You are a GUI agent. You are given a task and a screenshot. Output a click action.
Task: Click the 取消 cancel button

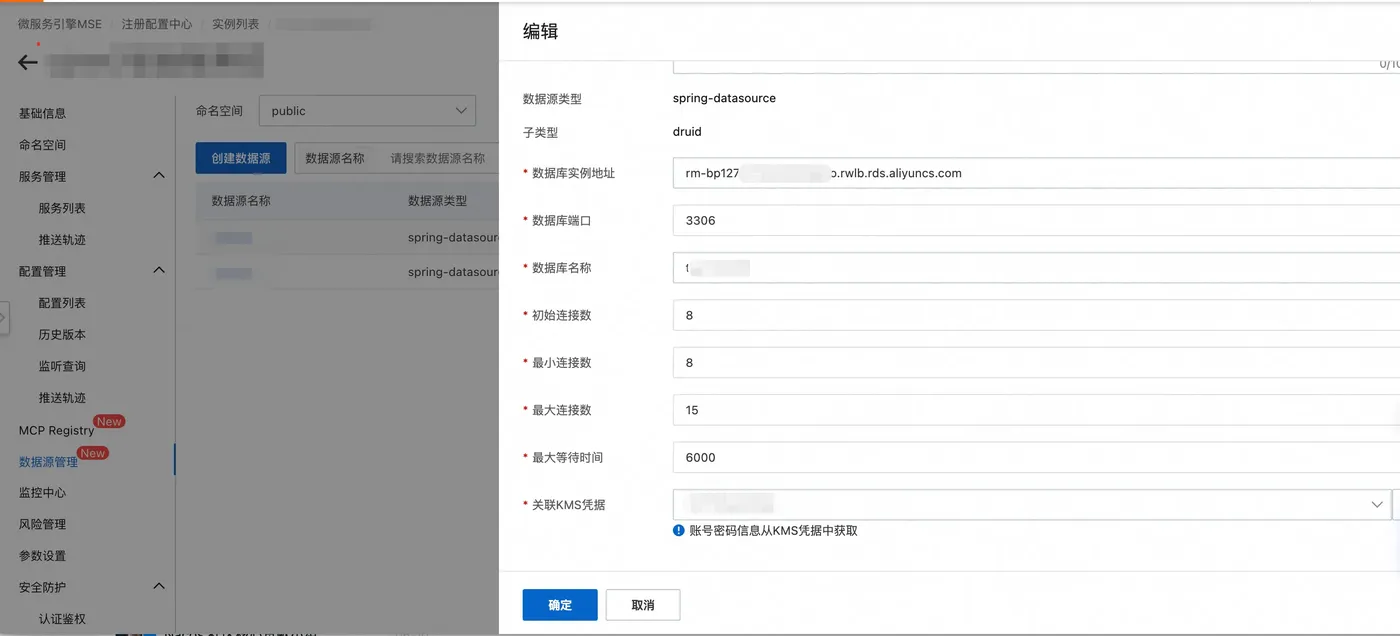coord(643,605)
